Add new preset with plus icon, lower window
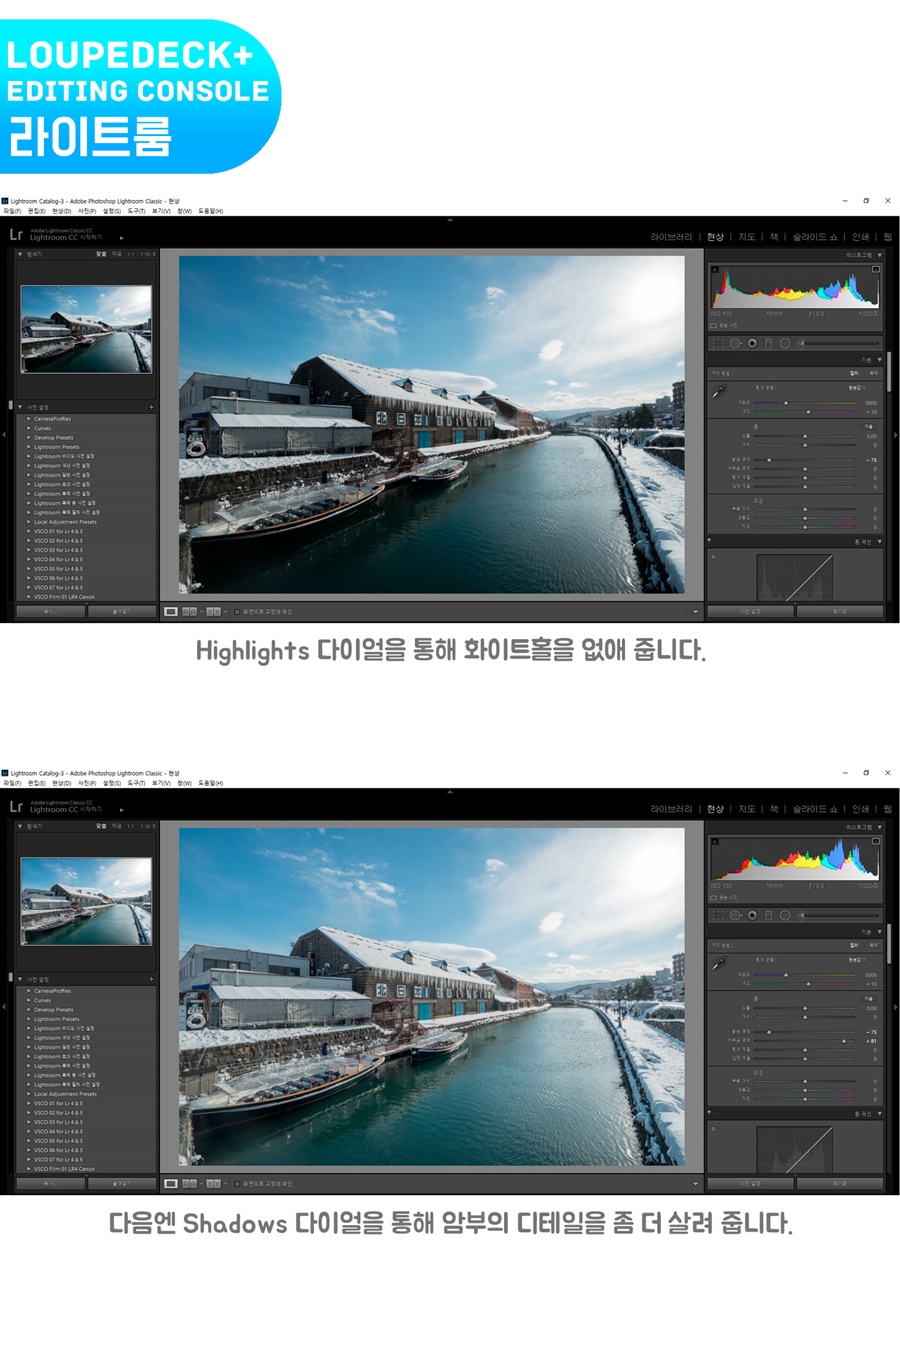This screenshot has height=1350, width=900. (x=151, y=979)
